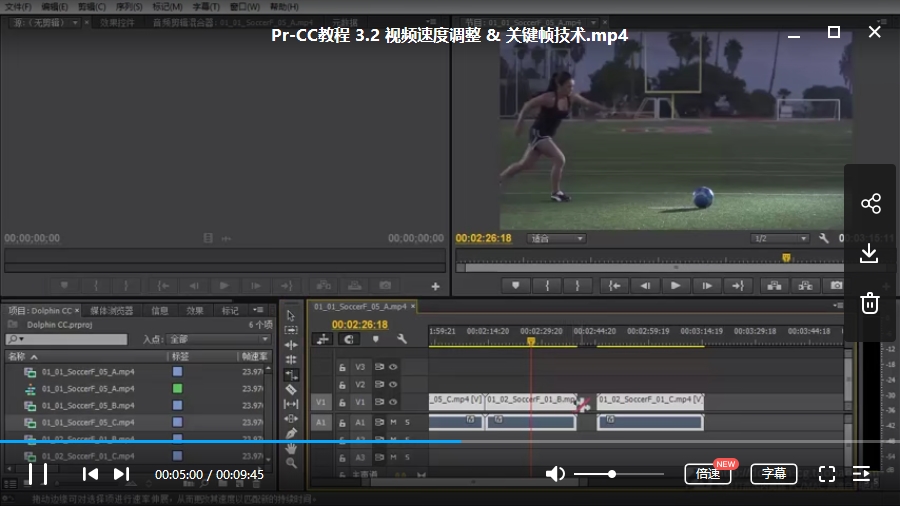Open the 序列(S) menu
Viewport: 900px width, 506px height.
129,7
